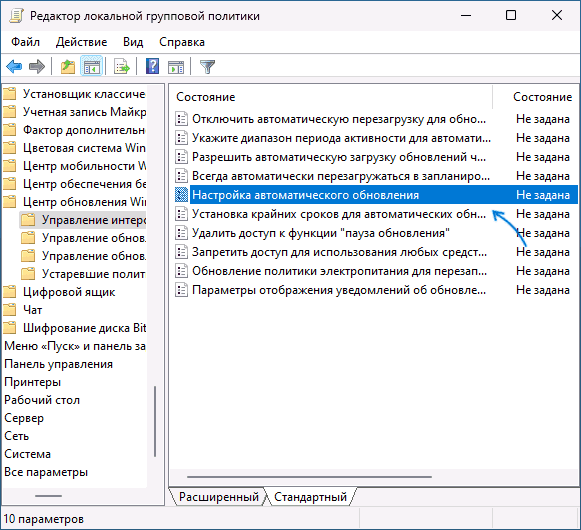
Task: Select 'Фактор дополнительн' tree folder
Action: coord(84,130)
